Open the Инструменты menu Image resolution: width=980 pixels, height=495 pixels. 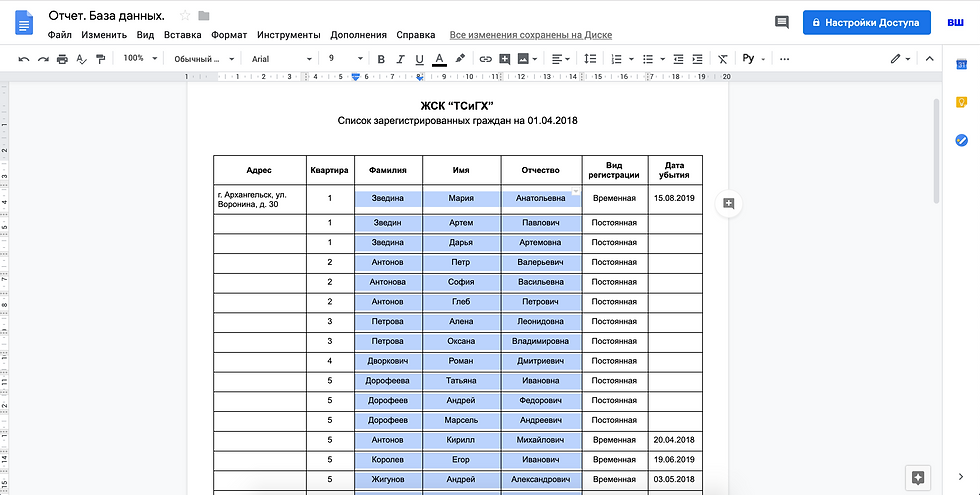(289, 35)
